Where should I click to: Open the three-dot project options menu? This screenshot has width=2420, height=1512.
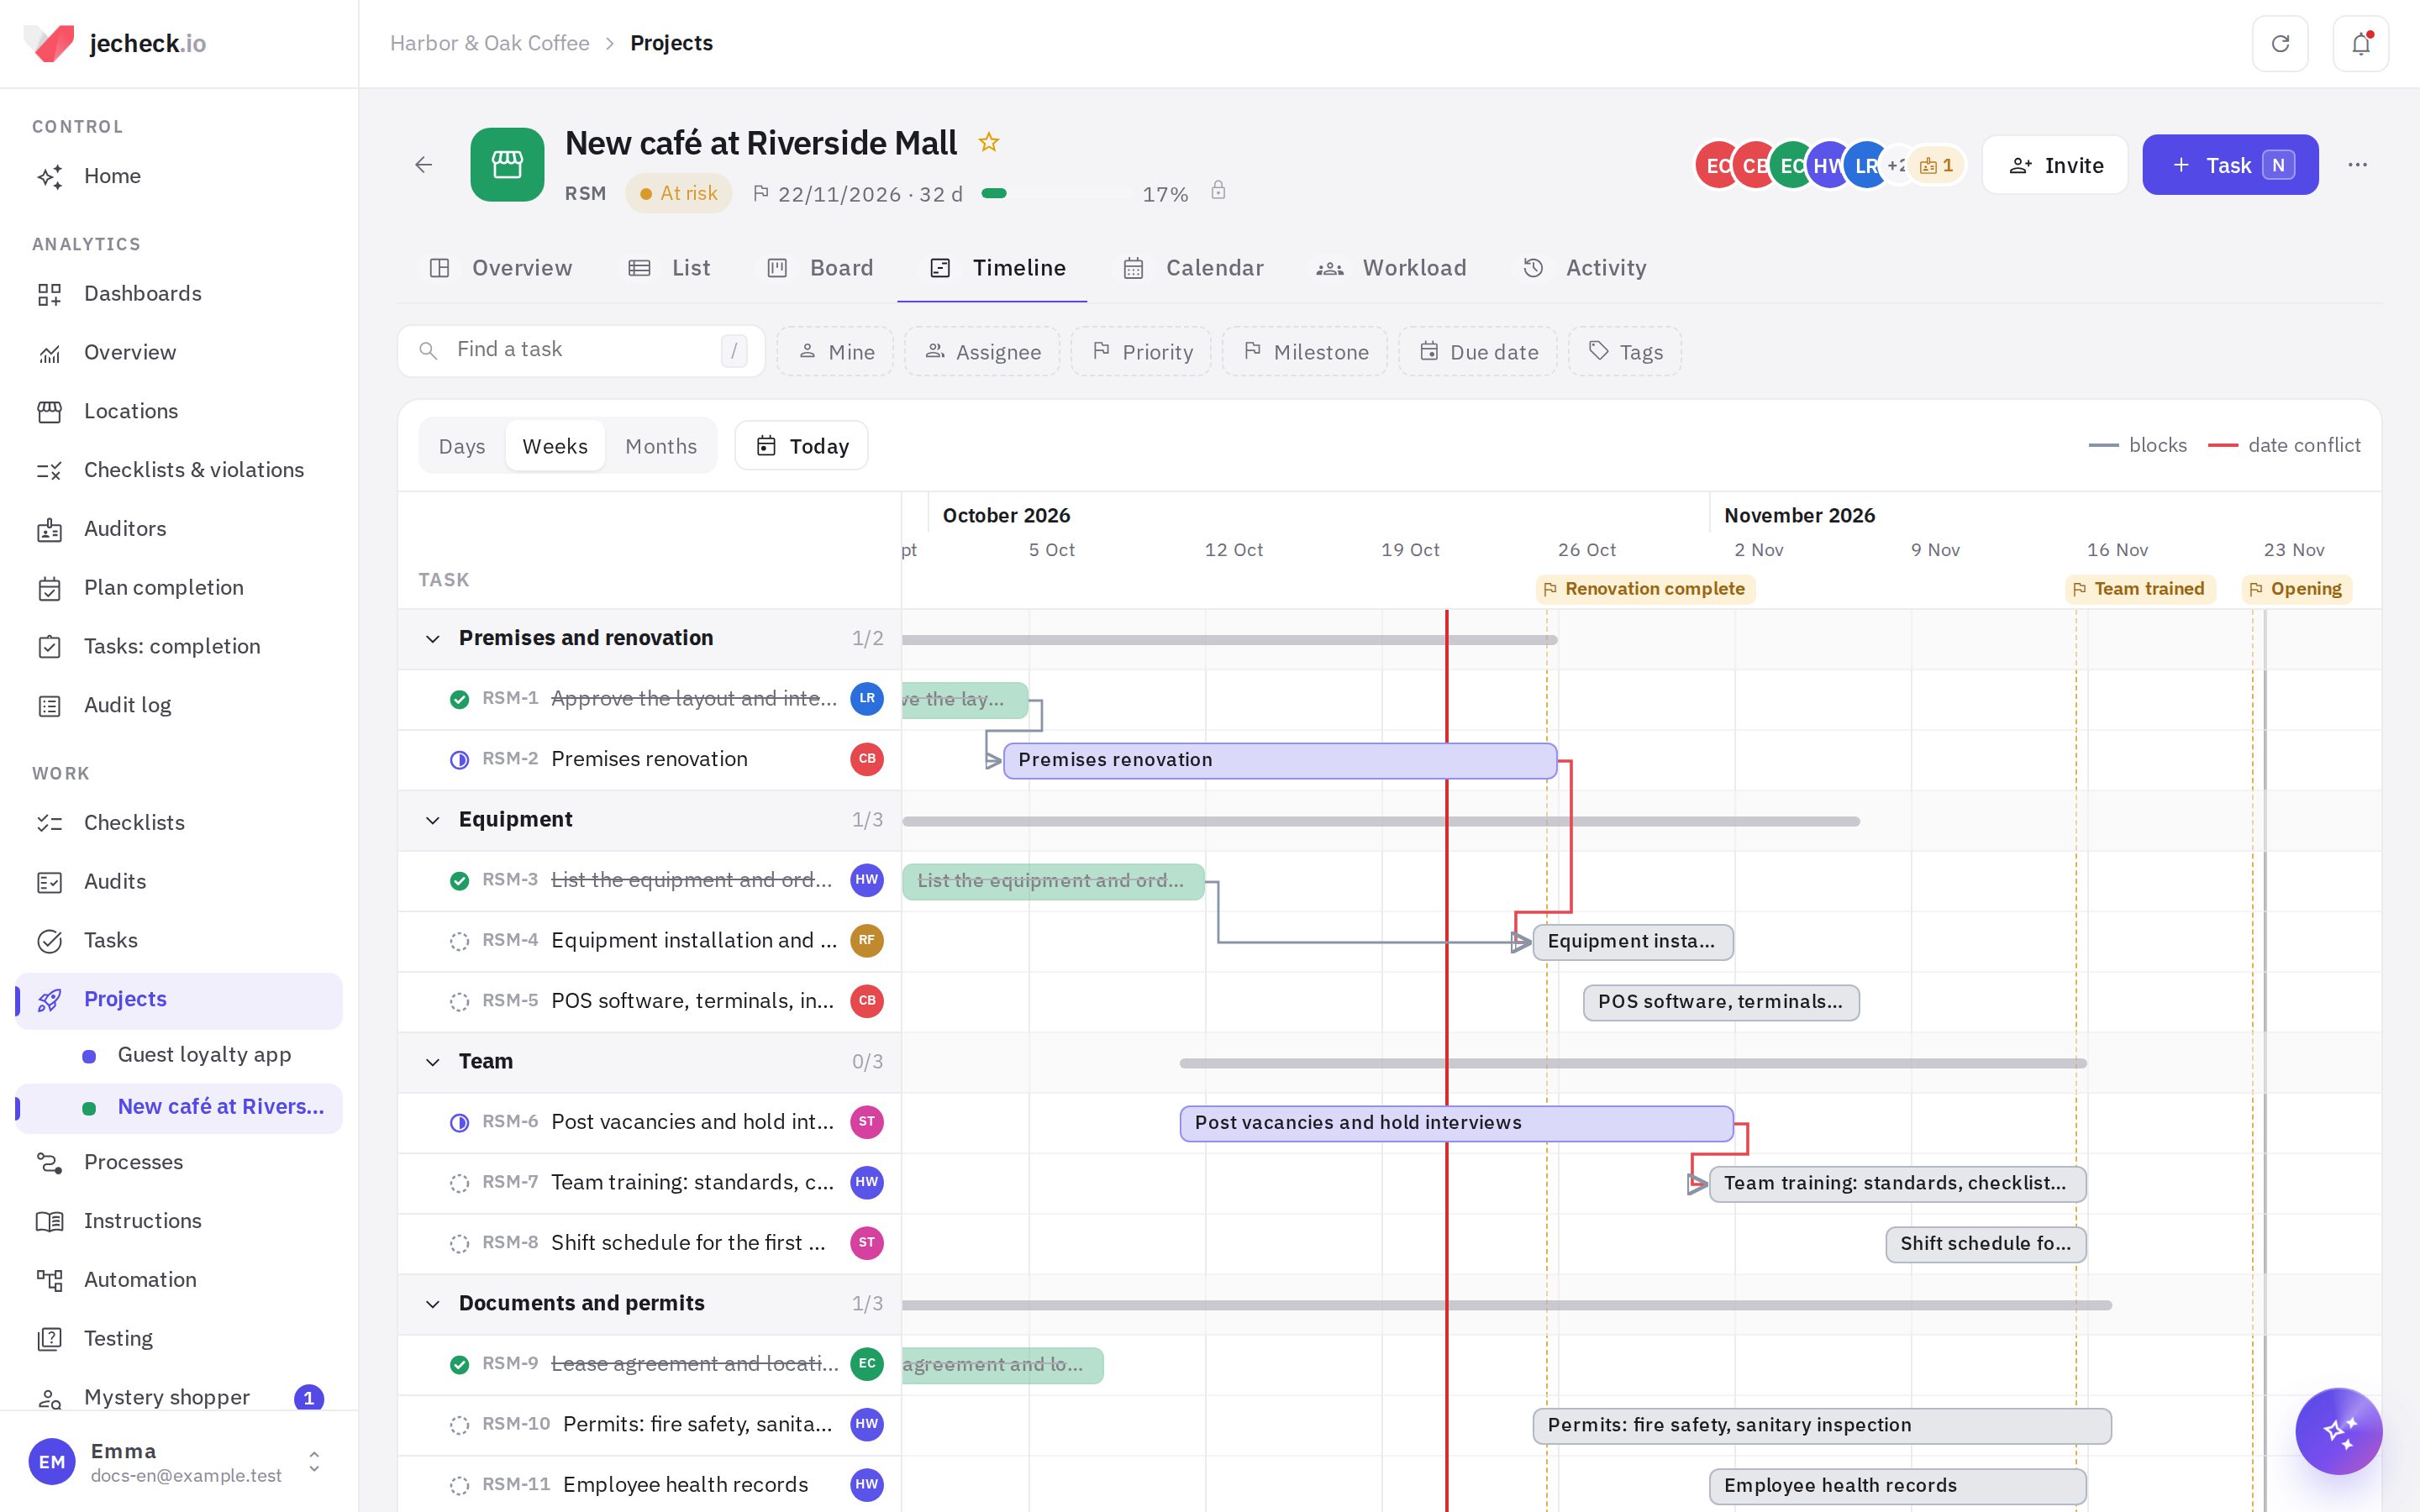click(x=2357, y=165)
